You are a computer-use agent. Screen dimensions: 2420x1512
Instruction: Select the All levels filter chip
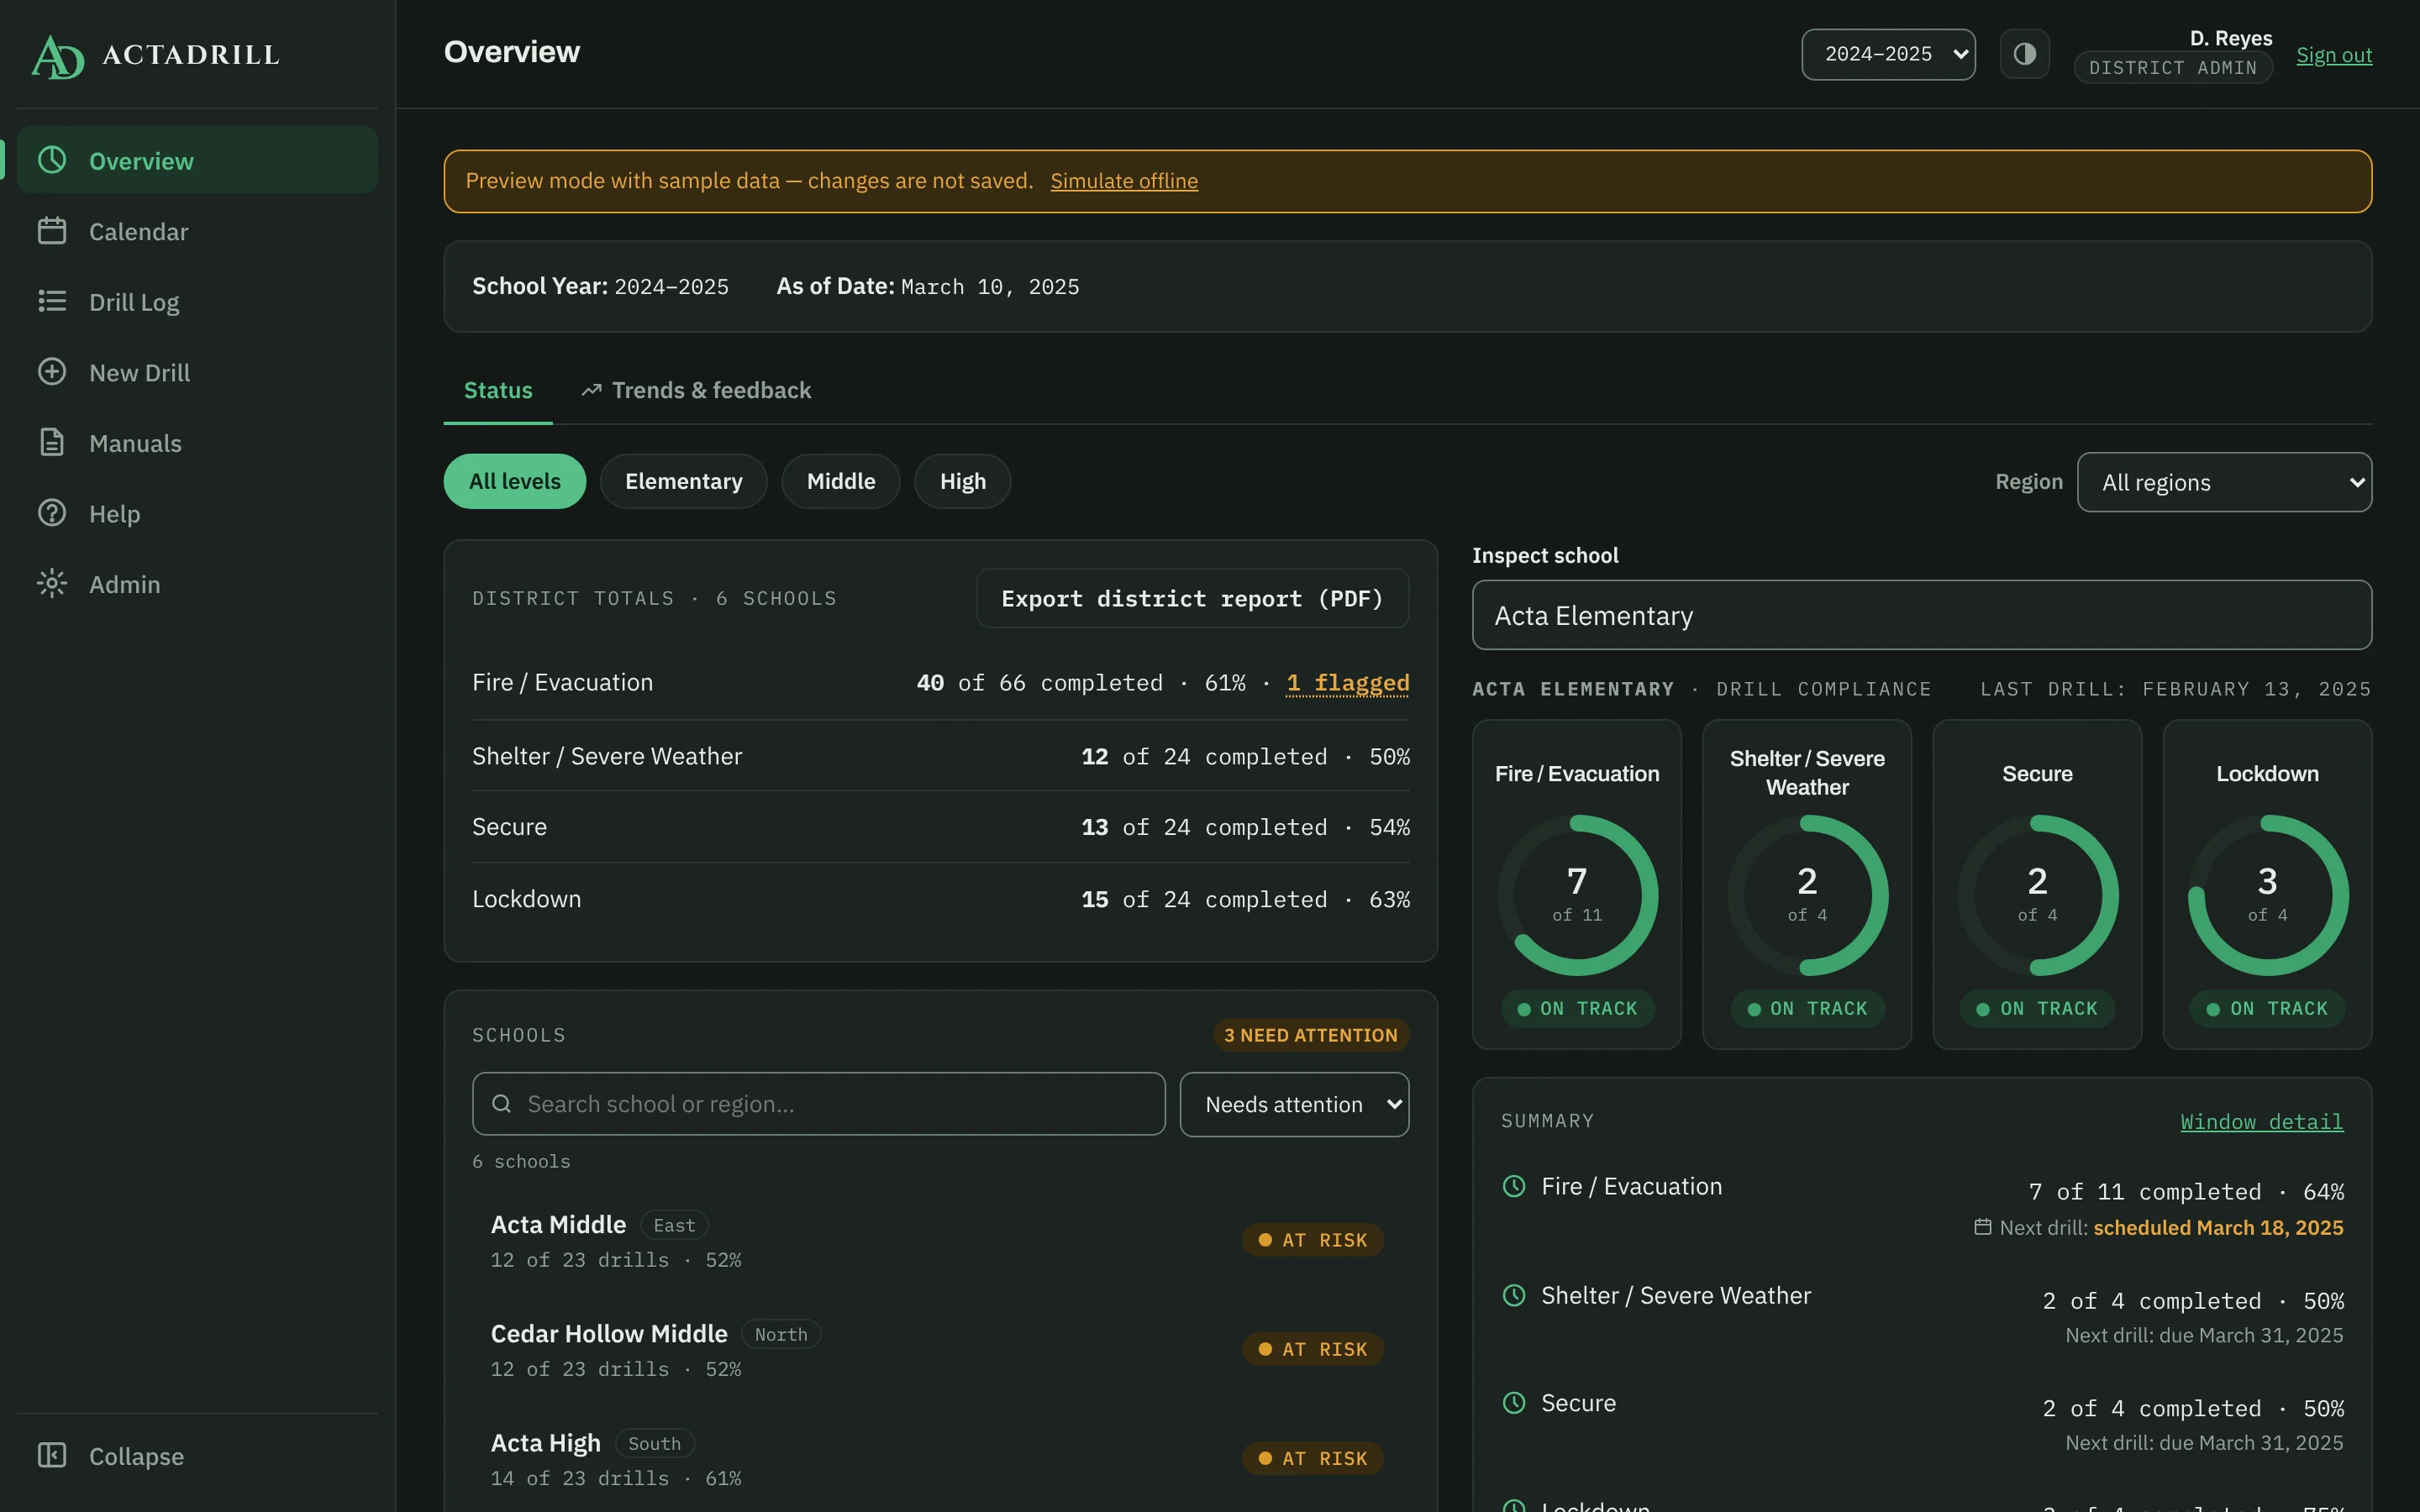515,481
